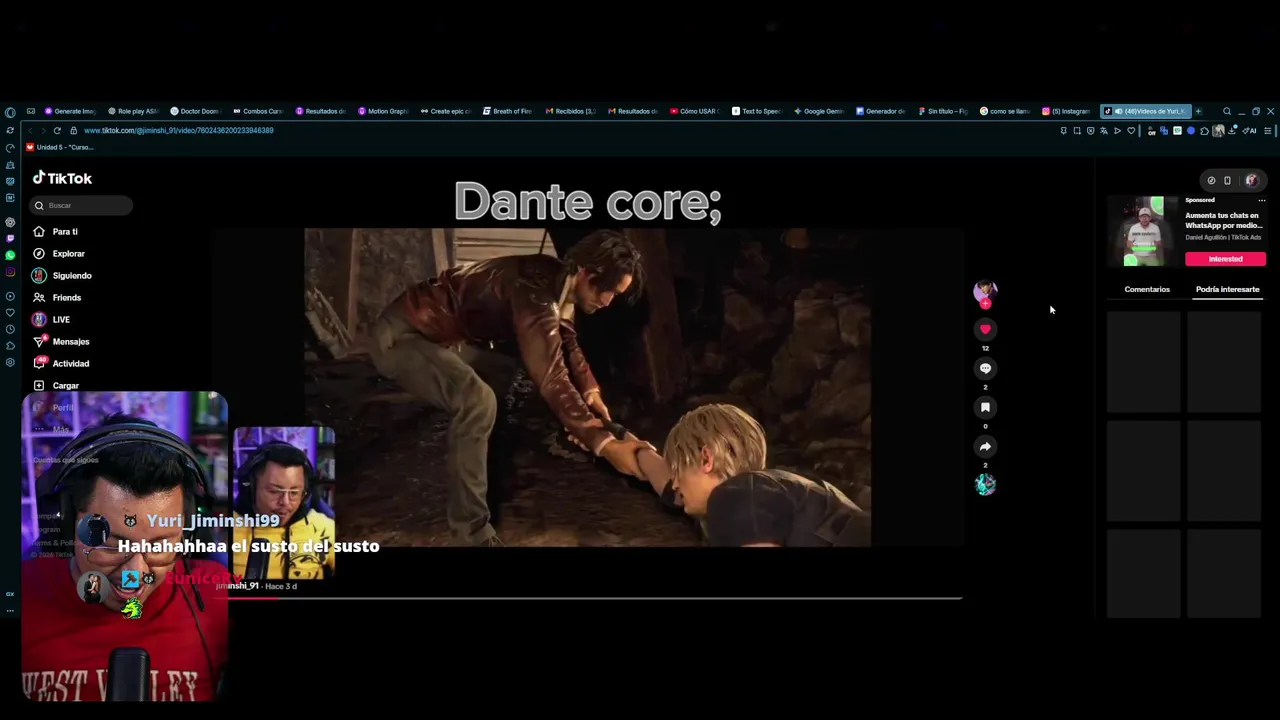This screenshot has width=1280, height=720.
Task: Open Actividad notifications
Action: (61, 364)
